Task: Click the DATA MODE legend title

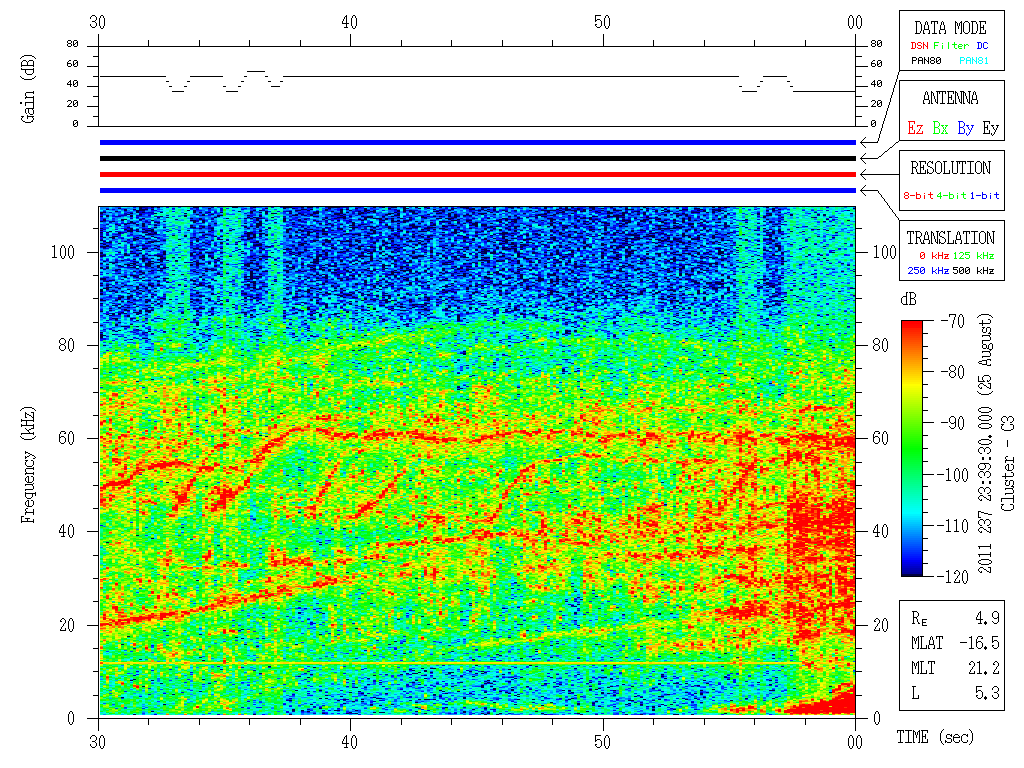Action: click(x=950, y=28)
